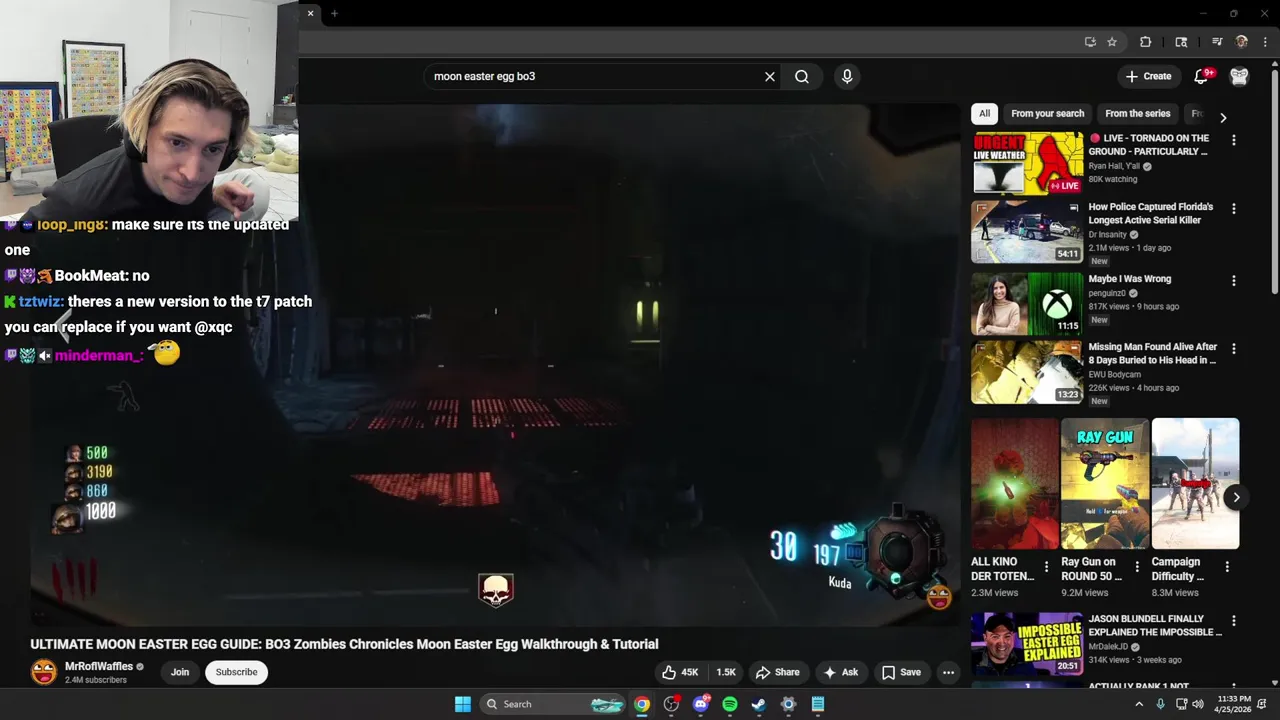Open options for All Kino Der Toten short

click(1046, 567)
